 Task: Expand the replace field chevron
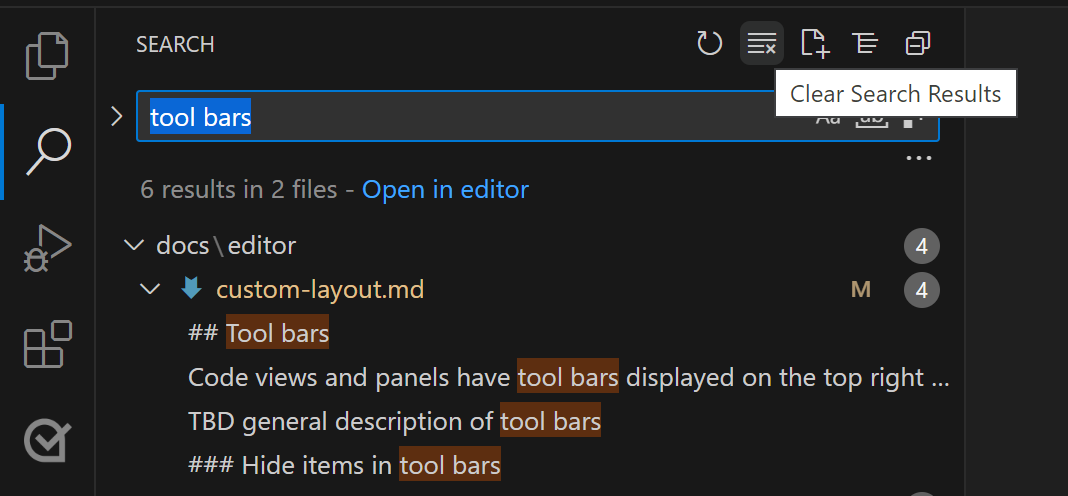coord(116,117)
